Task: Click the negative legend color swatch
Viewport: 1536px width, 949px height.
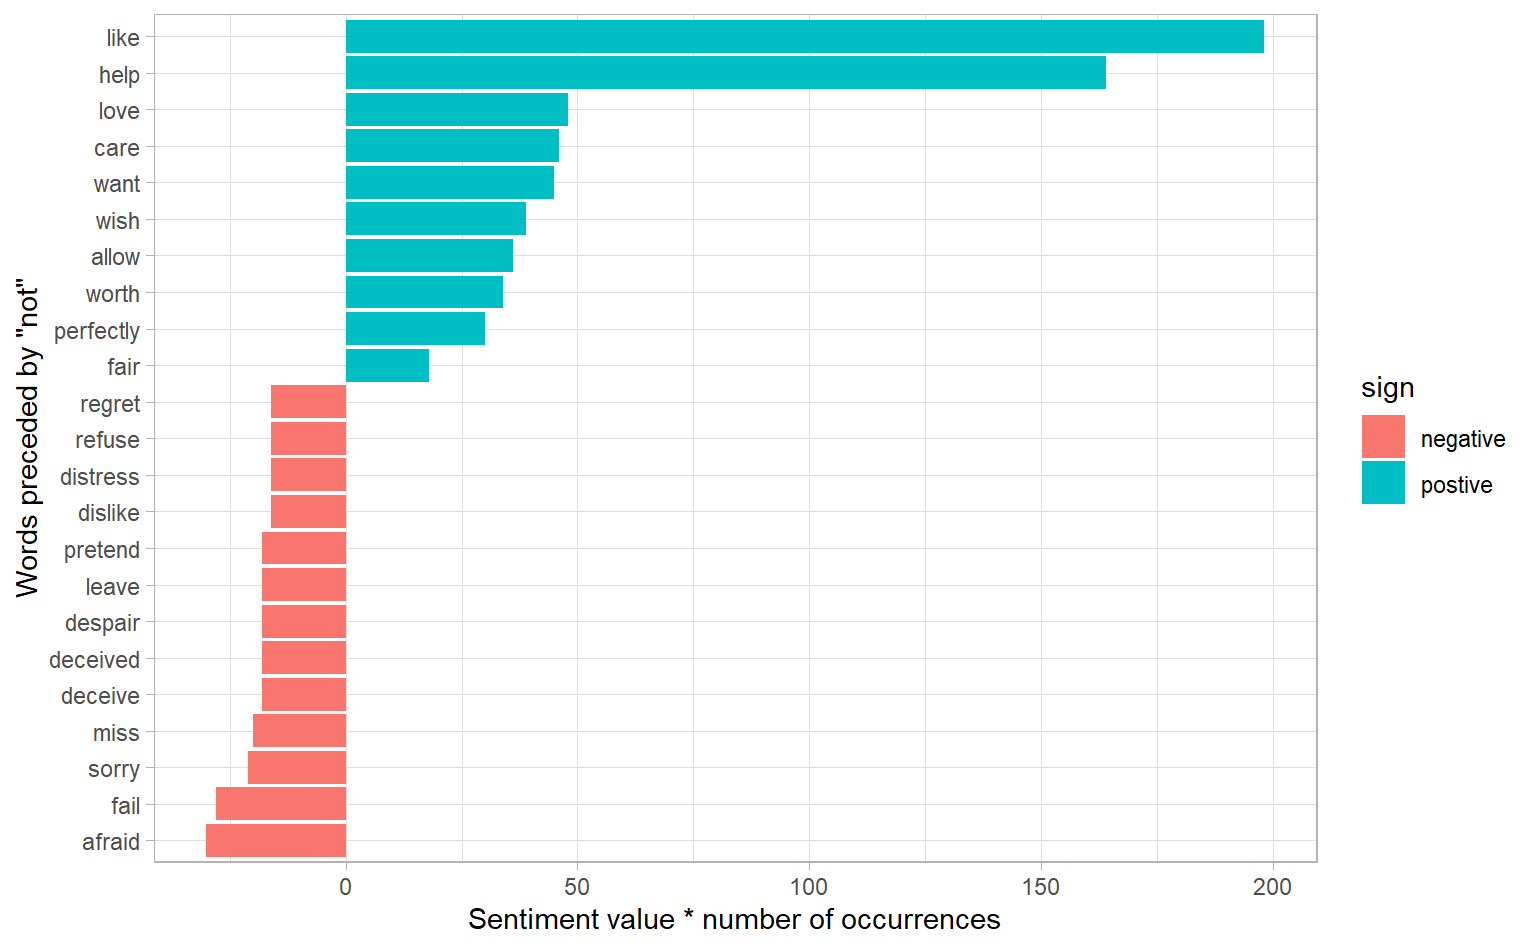Action: pyautogui.click(x=1383, y=437)
